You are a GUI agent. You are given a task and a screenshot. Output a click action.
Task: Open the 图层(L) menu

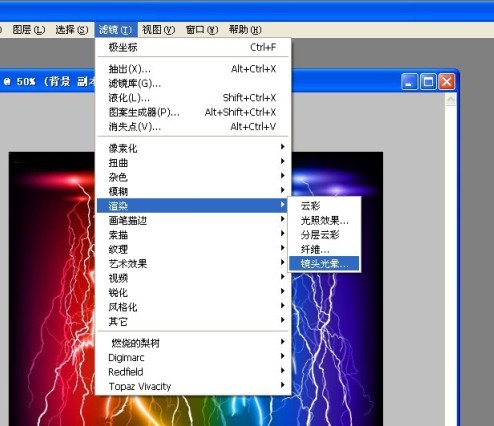tap(29, 30)
